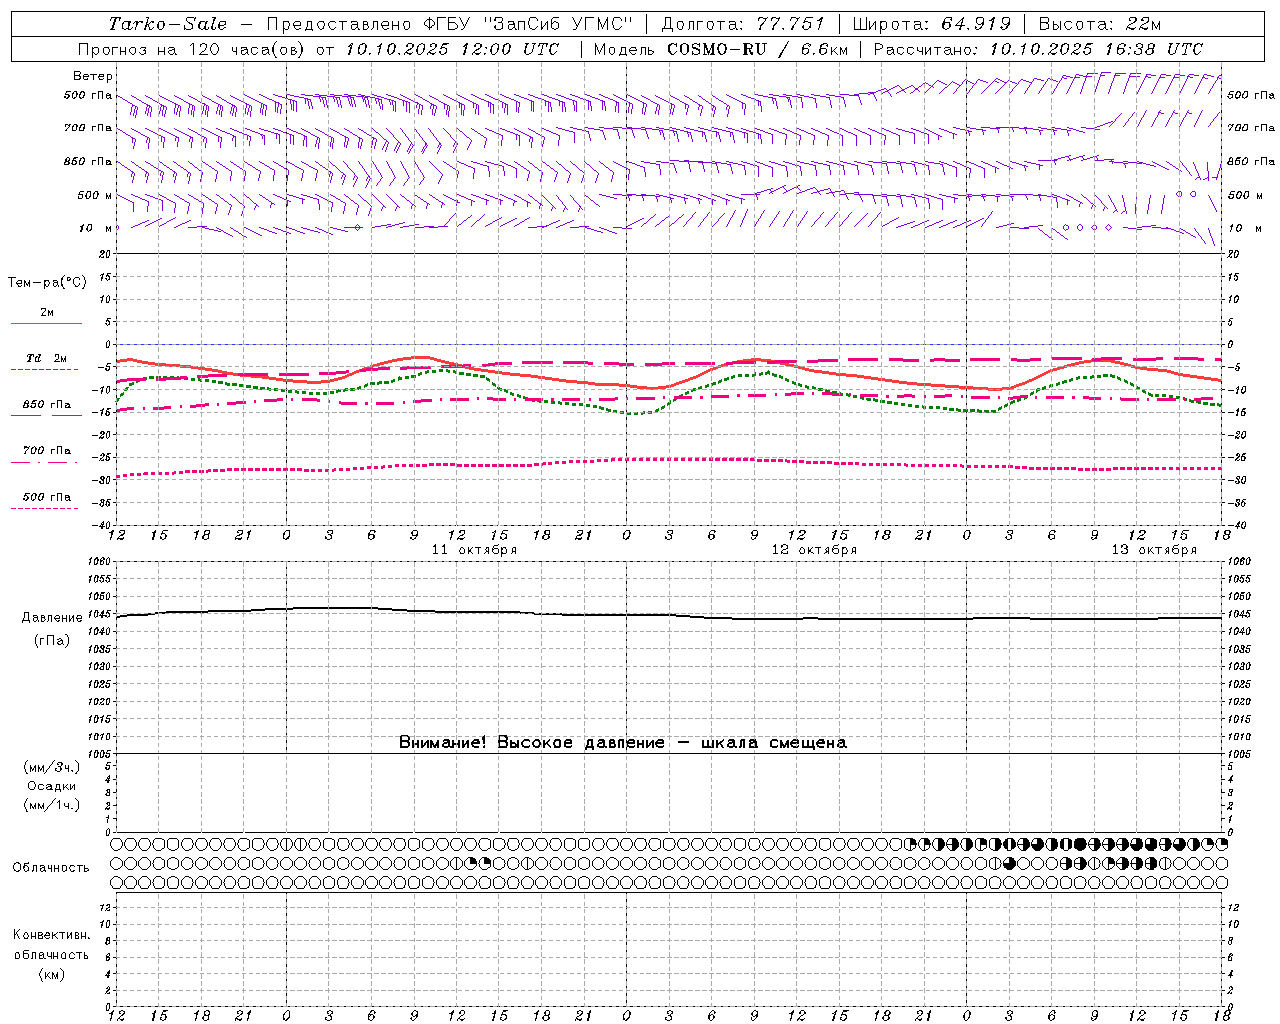Click the 11 октября date label
Image resolution: width=1280 pixels, height=1024 pixels.
[474, 550]
